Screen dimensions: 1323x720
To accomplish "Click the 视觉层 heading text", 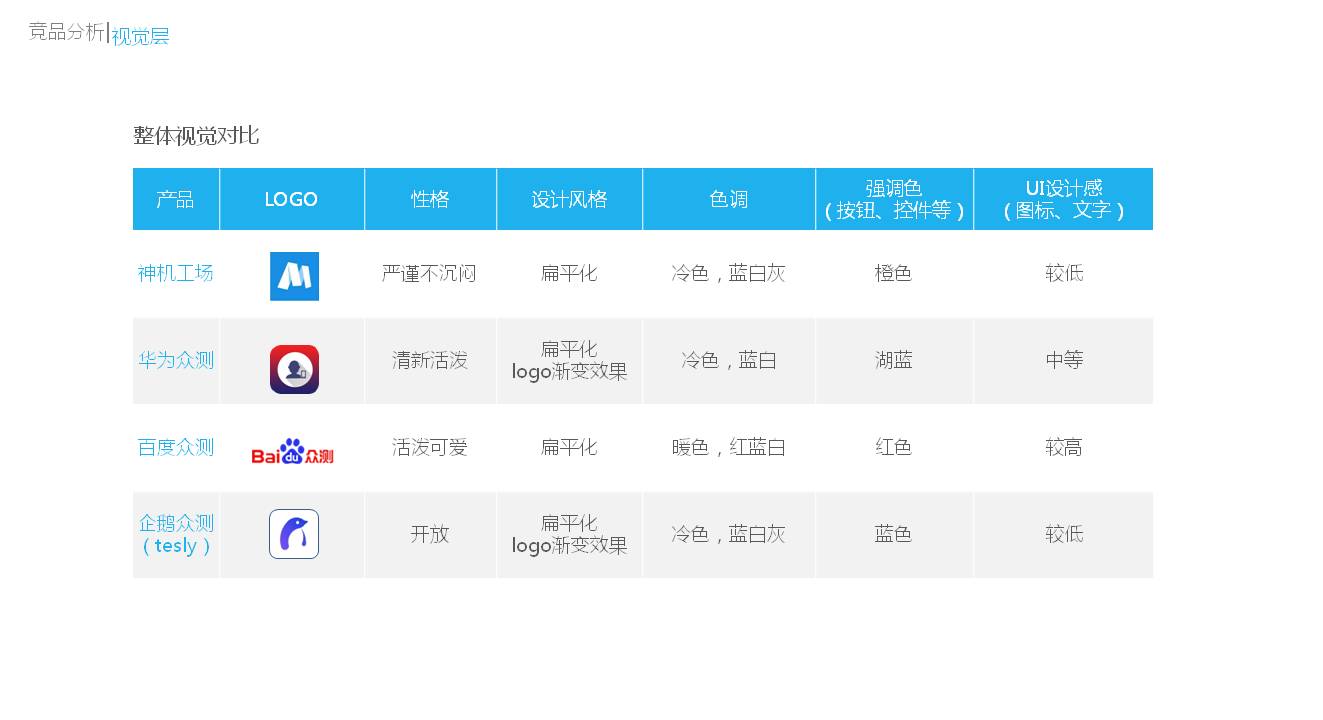I will tap(140, 36).
